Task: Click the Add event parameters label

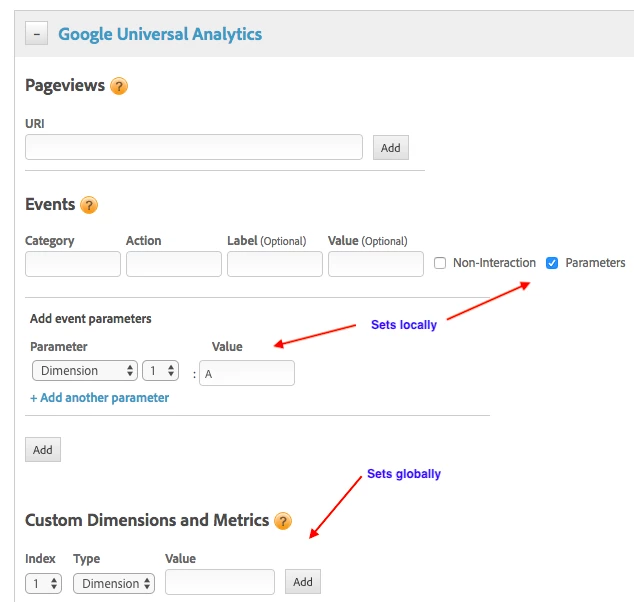Action: 91,319
